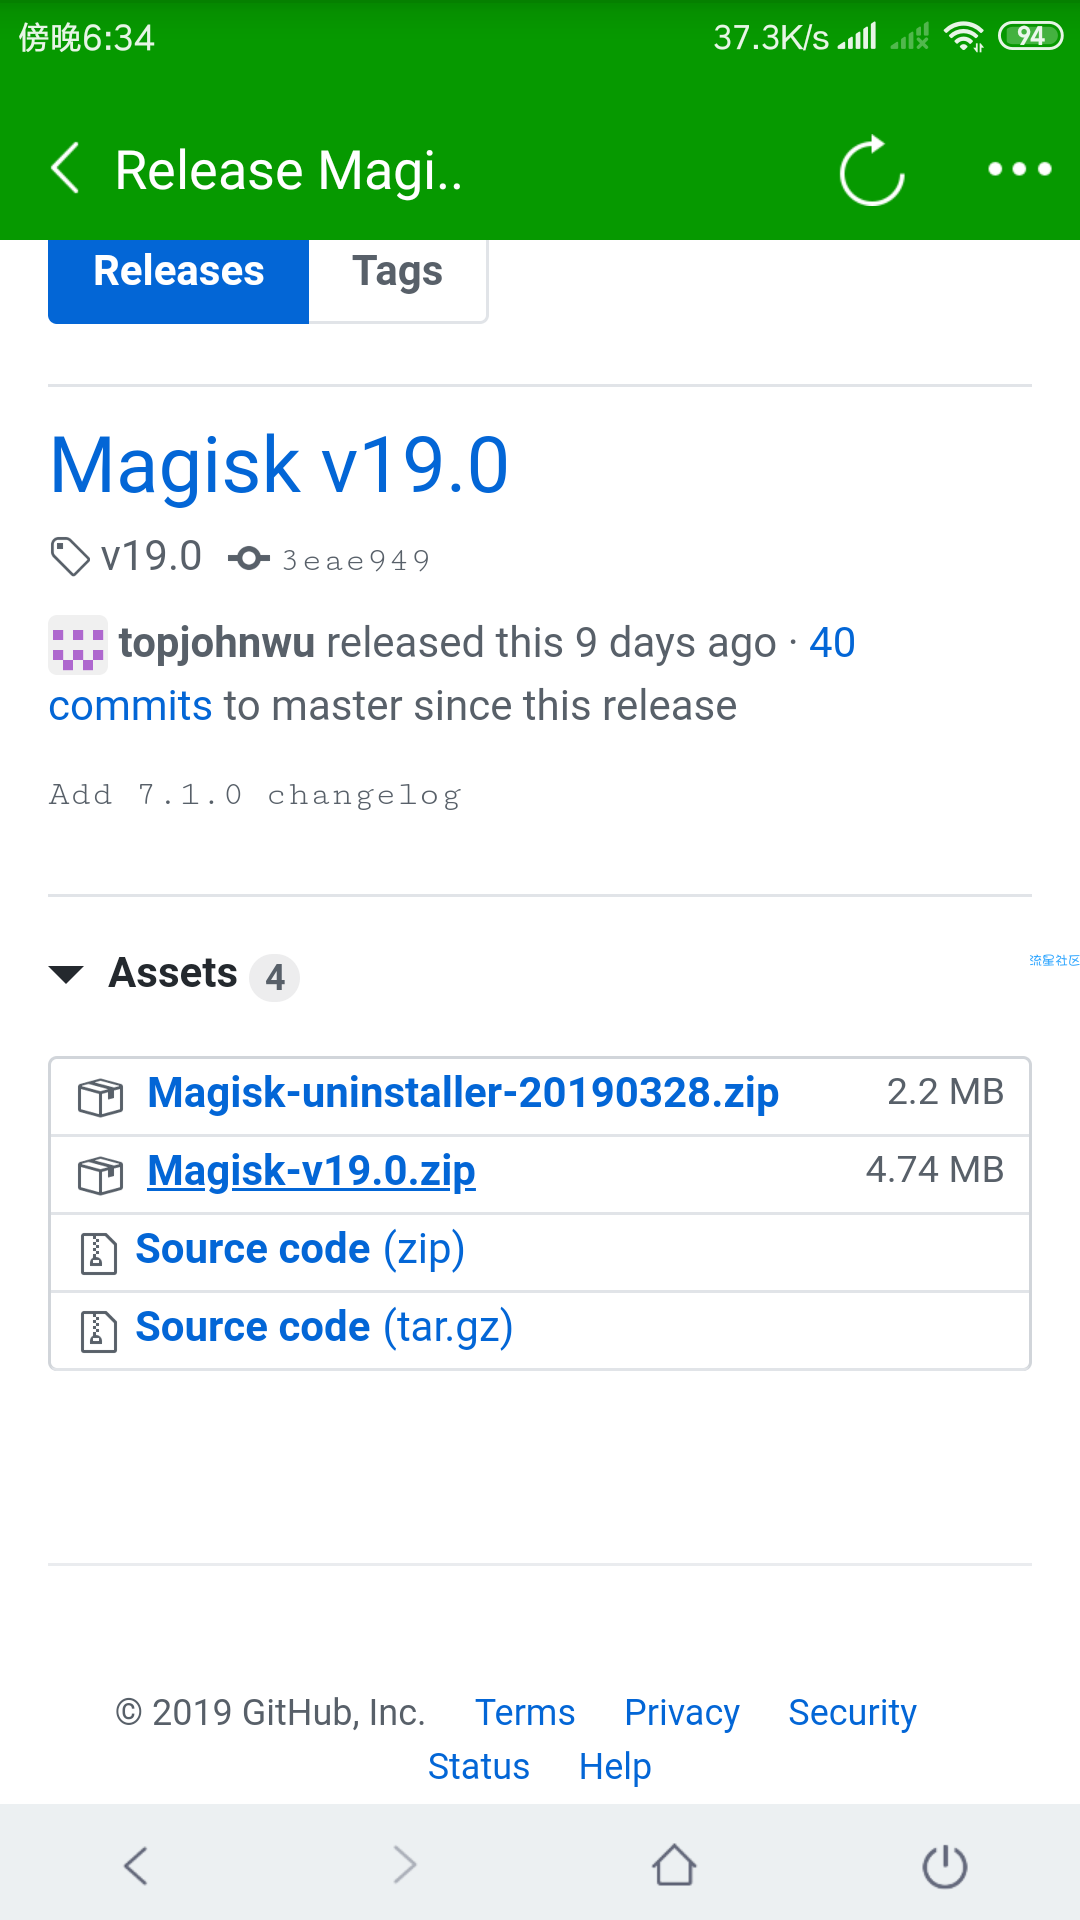
Task: Tap the back arrow in the green header
Action: tap(66, 168)
